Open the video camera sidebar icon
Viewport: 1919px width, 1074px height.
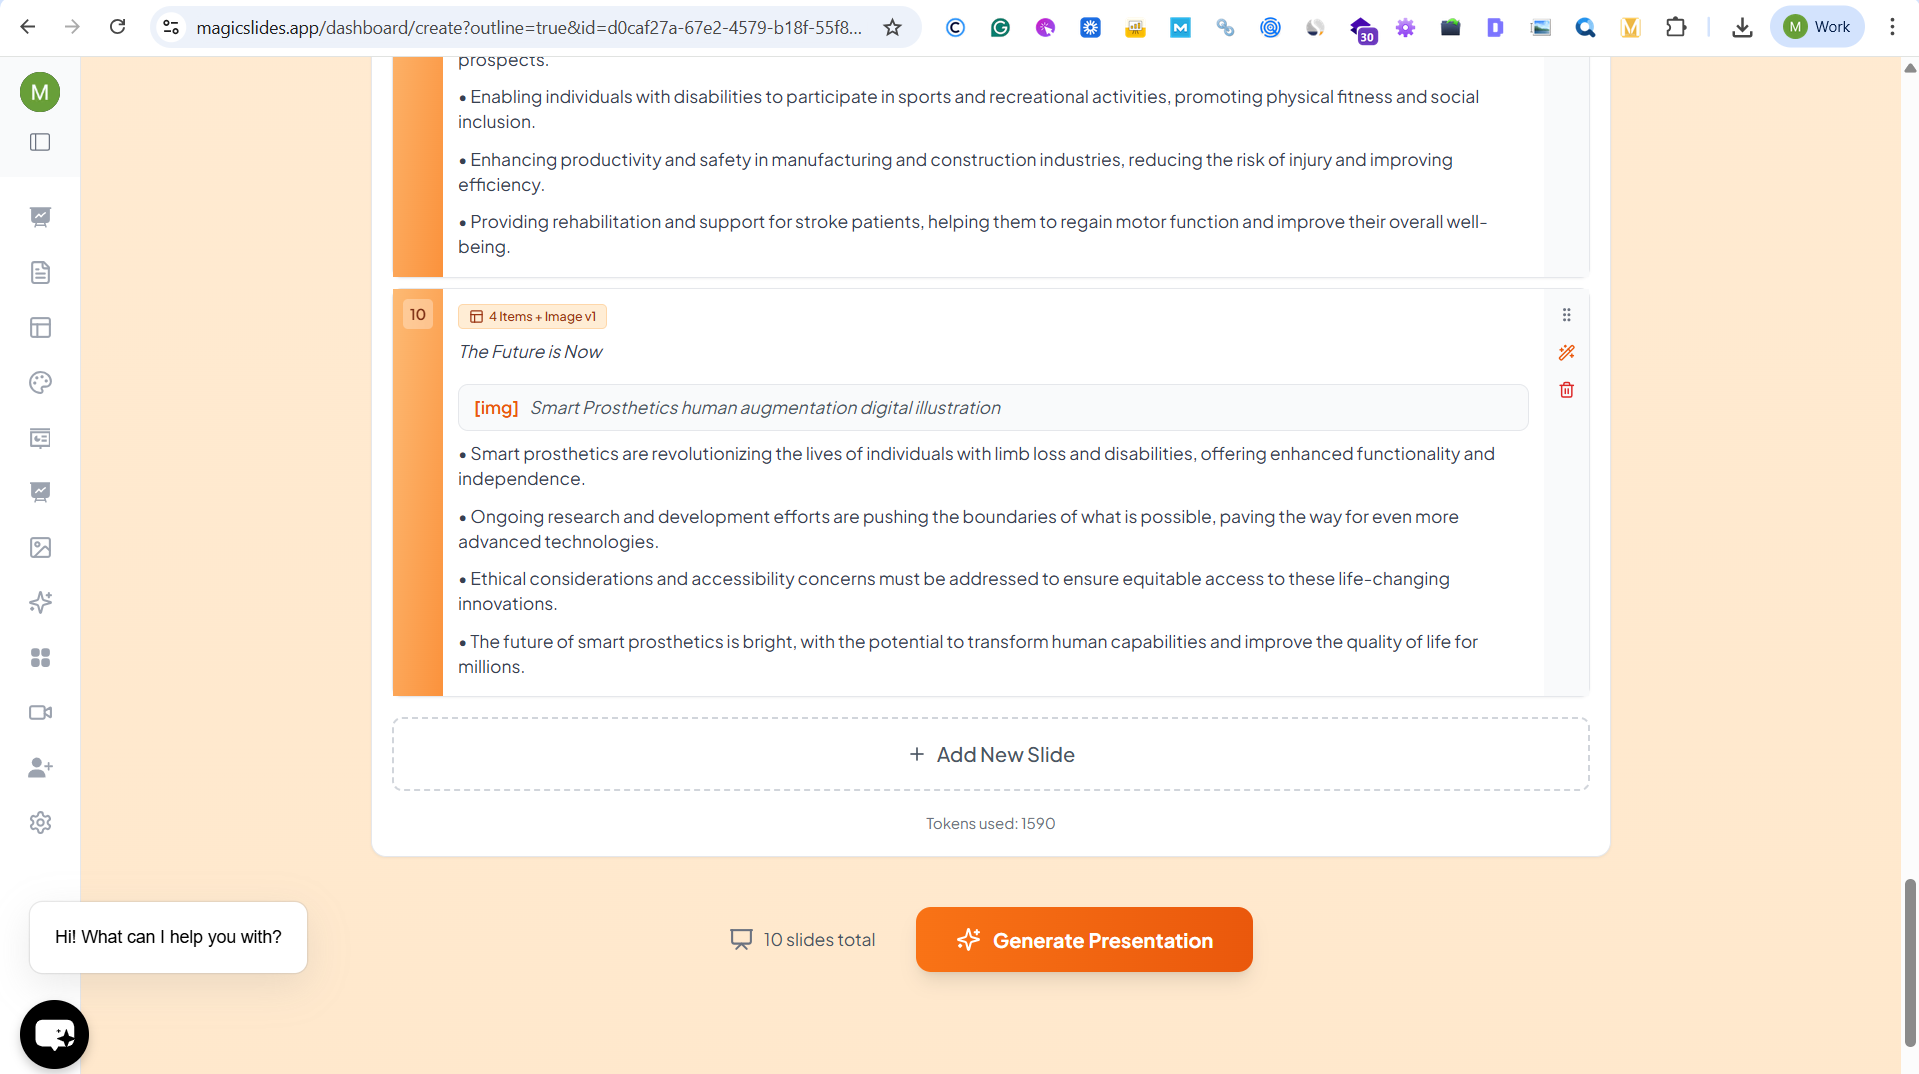[x=40, y=712]
